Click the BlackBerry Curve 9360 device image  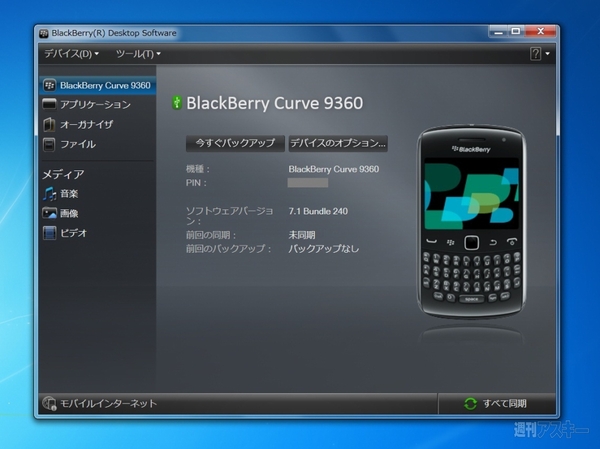click(471, 221)
